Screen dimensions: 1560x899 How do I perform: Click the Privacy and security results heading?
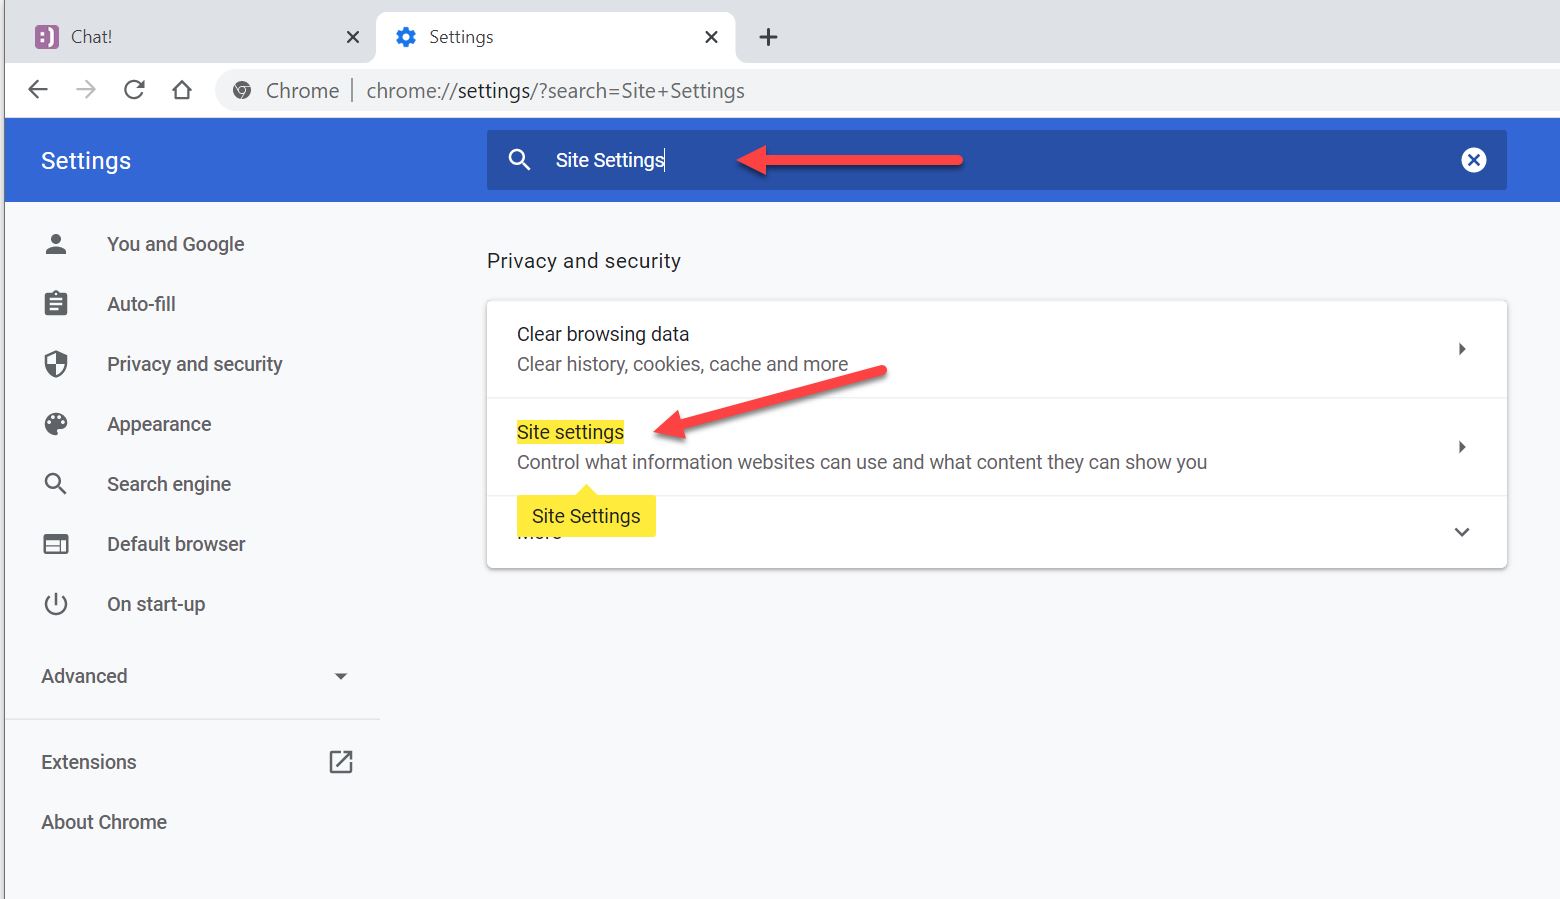584,261
